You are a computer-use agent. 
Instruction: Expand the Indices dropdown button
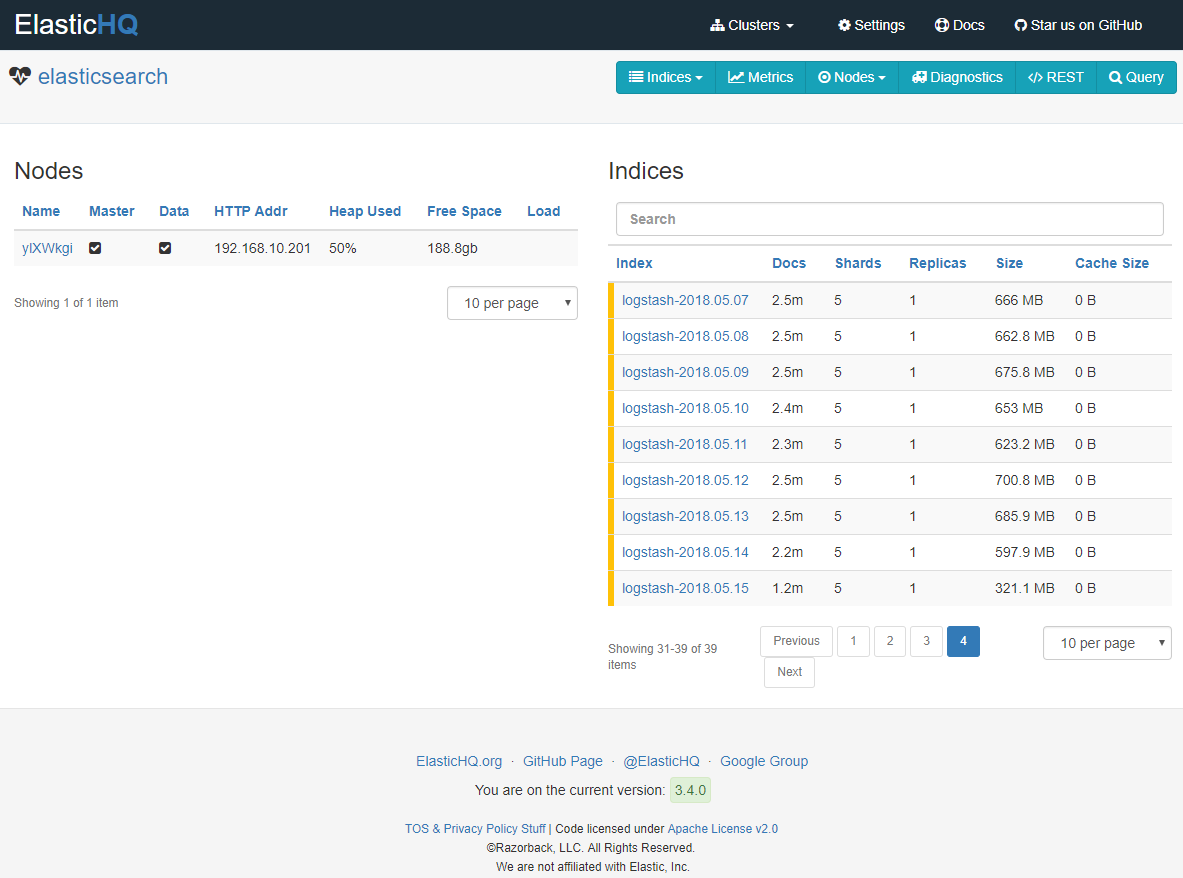click(665, 78)
